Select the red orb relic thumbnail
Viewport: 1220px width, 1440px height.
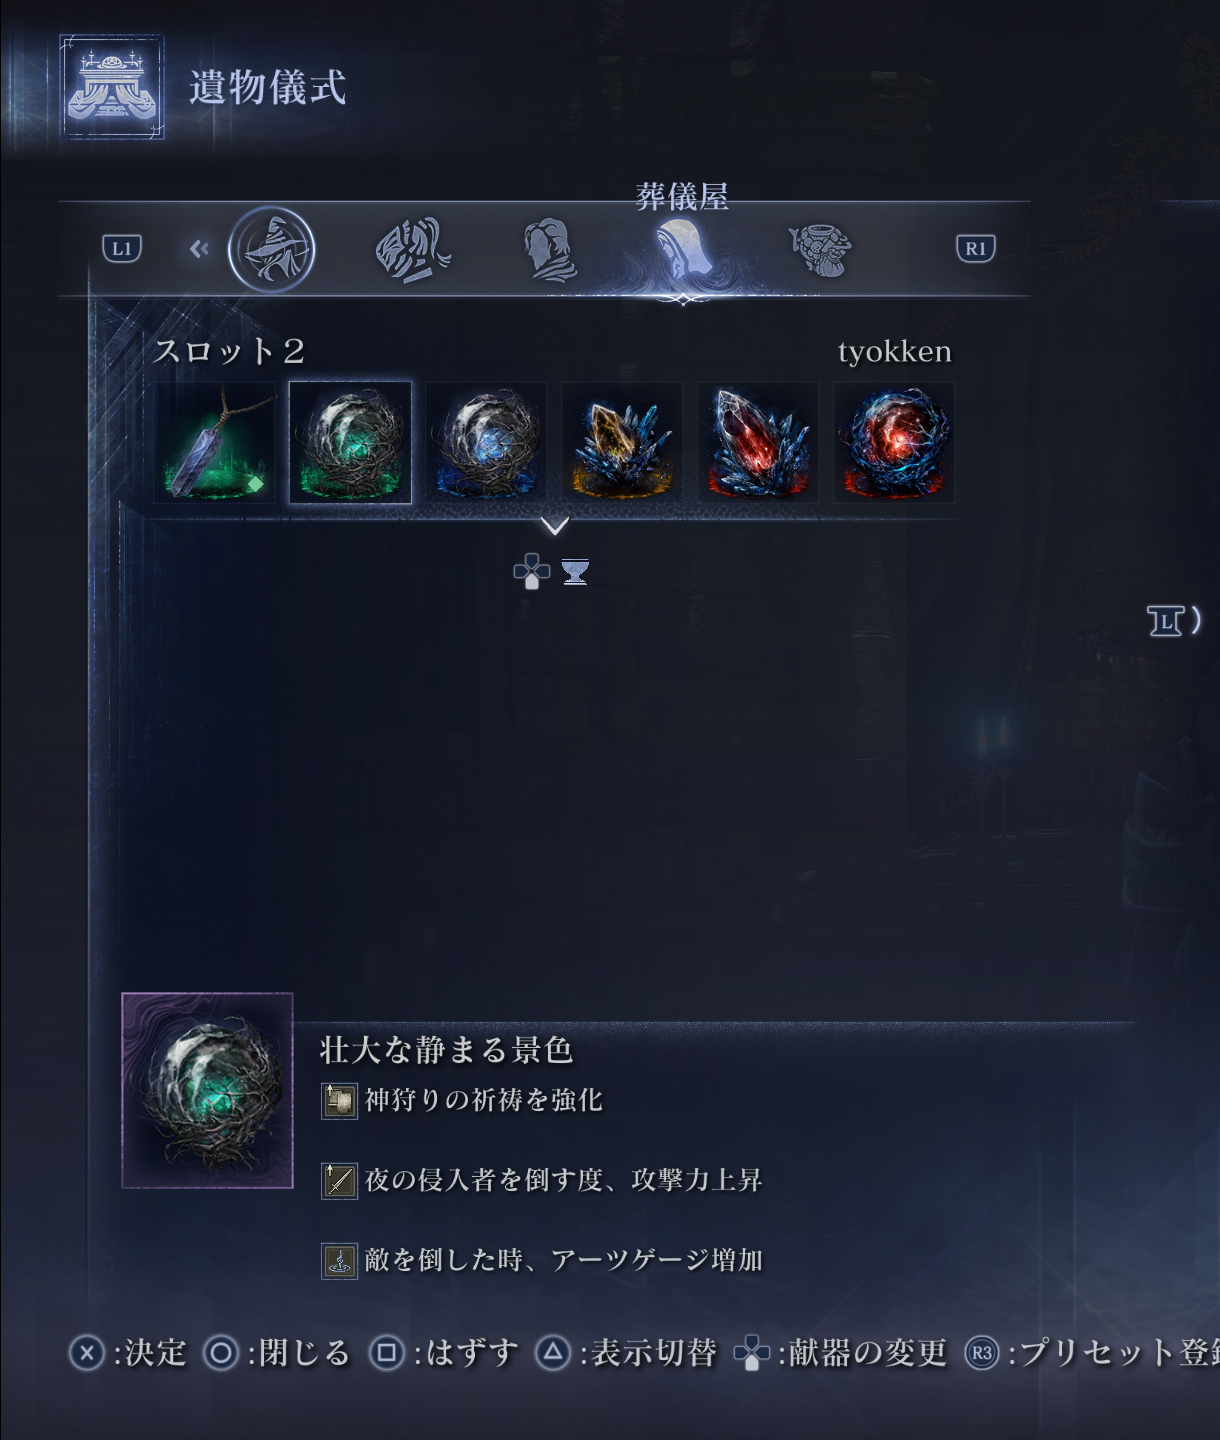pos(894,442)
